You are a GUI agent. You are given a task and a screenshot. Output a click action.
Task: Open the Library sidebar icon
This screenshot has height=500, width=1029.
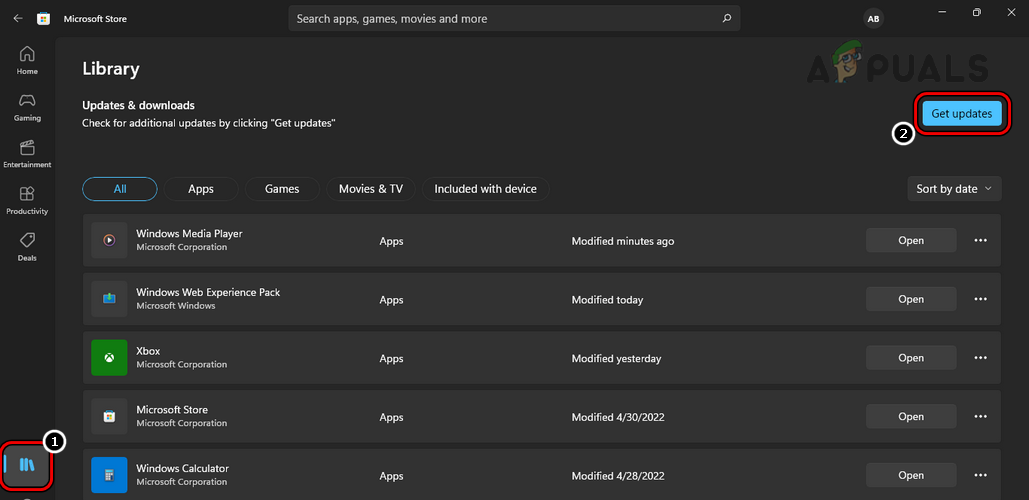(x=27, y=465)
